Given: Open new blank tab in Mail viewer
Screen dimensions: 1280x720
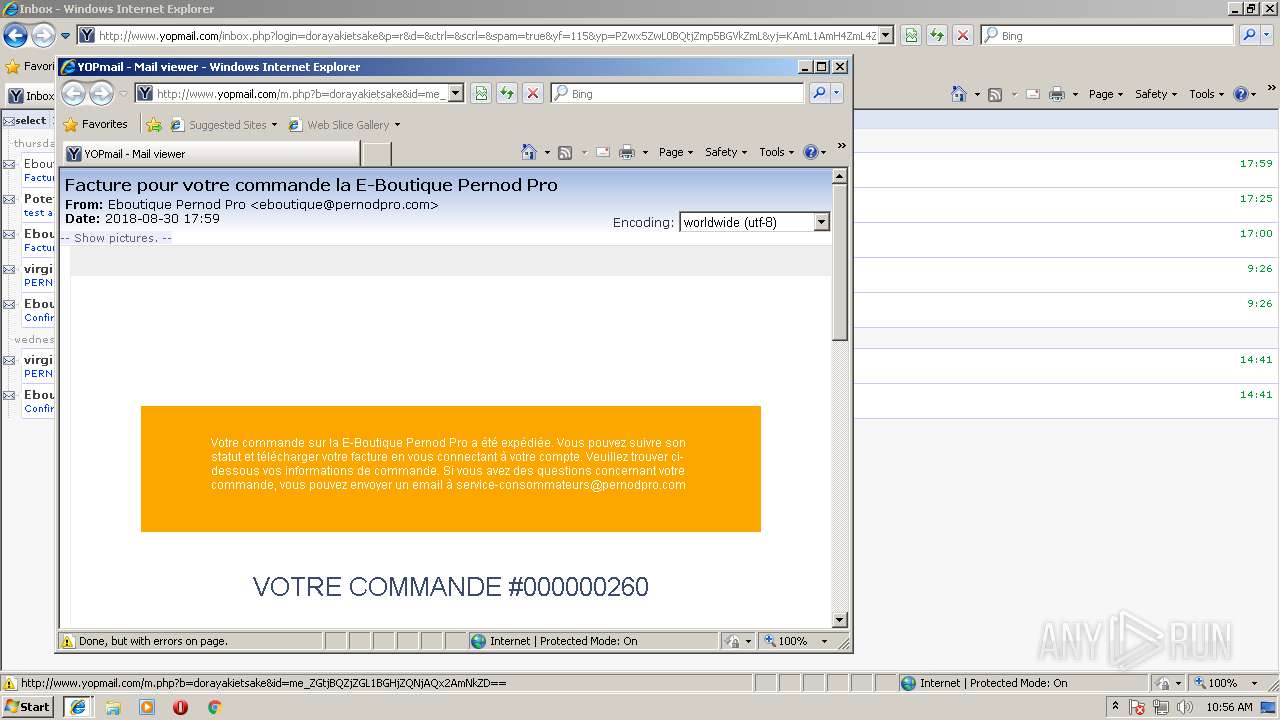Looking at the screenshot, I should coord(376,154).
